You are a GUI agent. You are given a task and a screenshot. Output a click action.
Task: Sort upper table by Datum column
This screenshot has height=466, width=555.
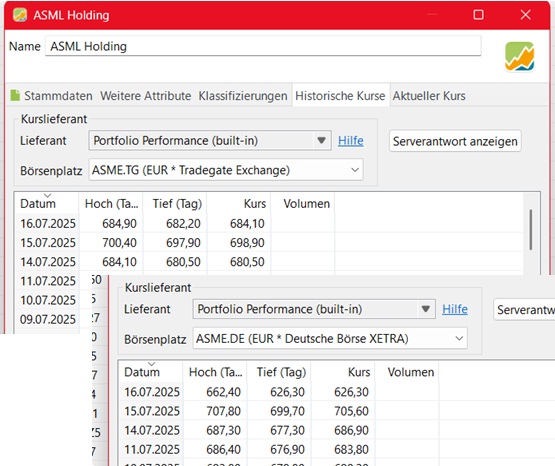tap(46, 203)
